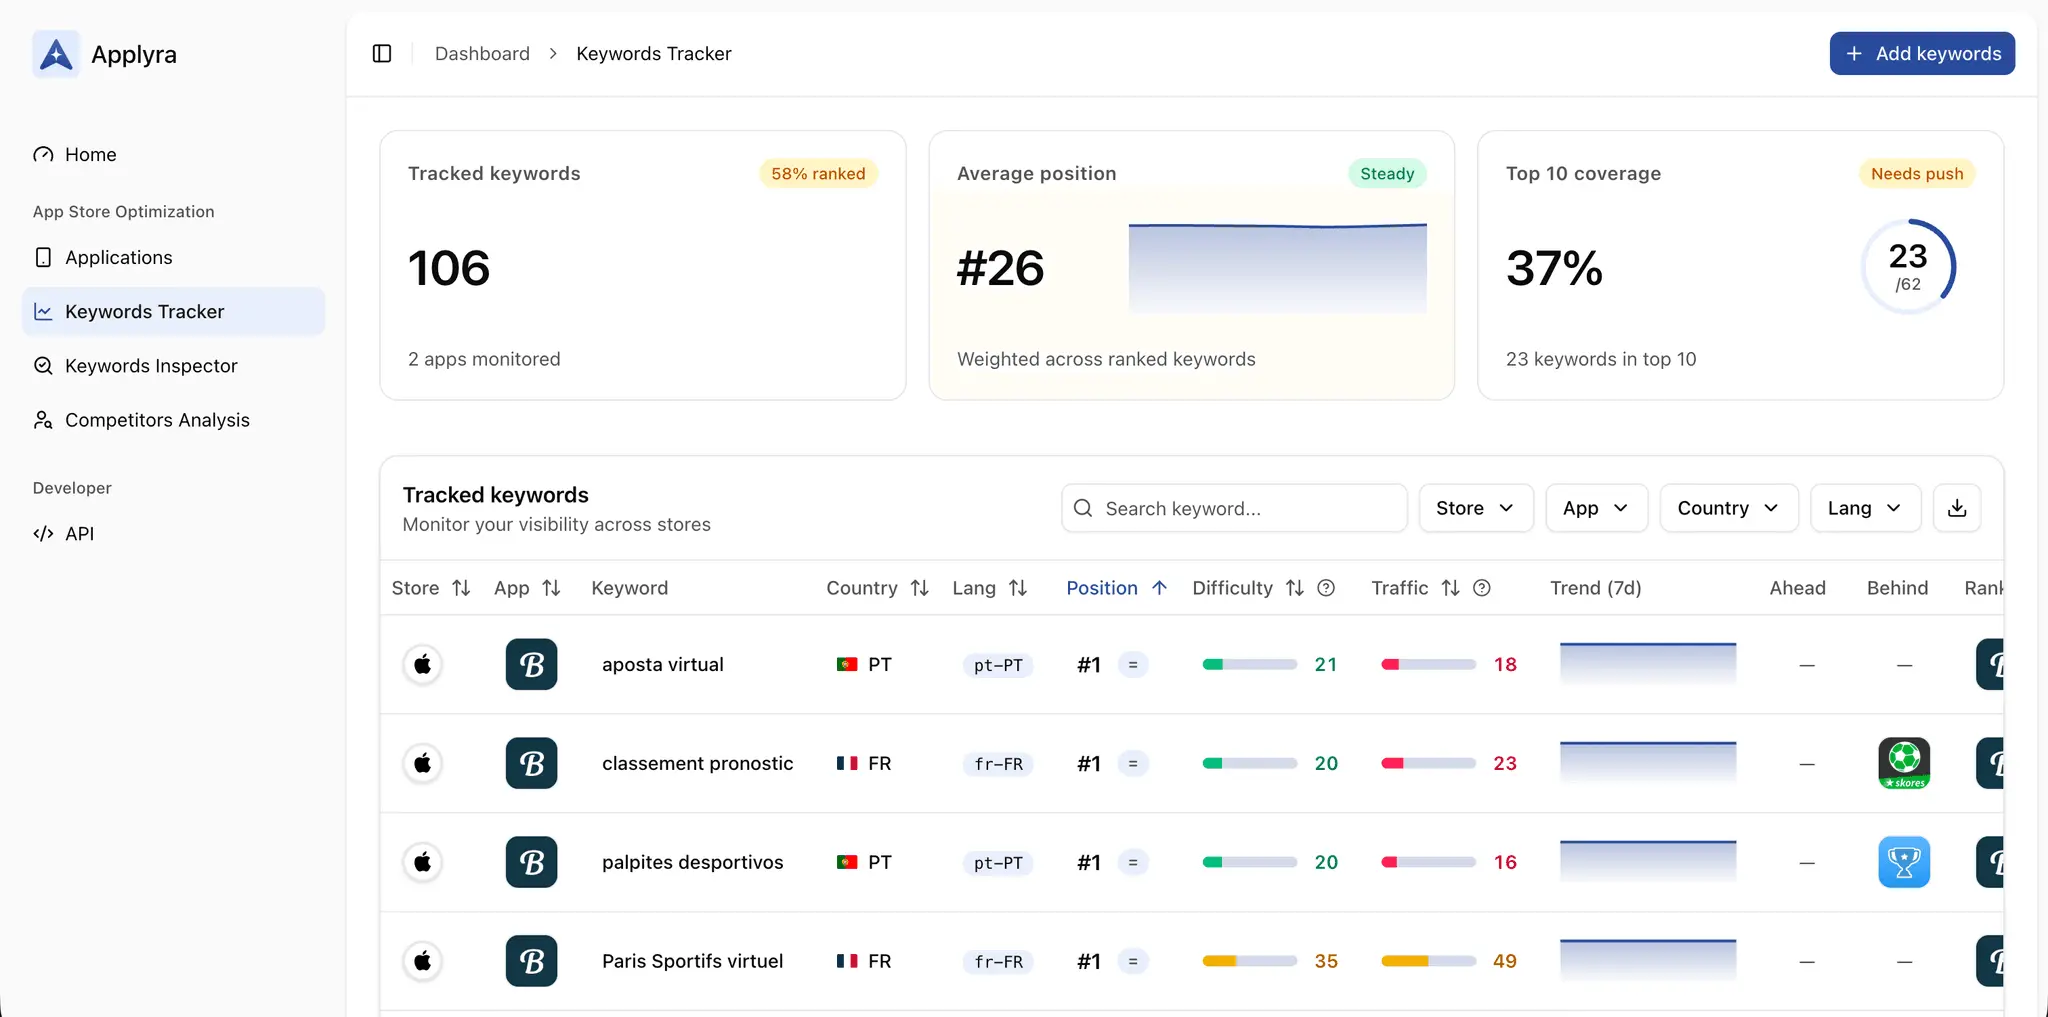2048x1017 pixels.
Task: Click the Applyra logo icon
Action: tap(56, 54)
